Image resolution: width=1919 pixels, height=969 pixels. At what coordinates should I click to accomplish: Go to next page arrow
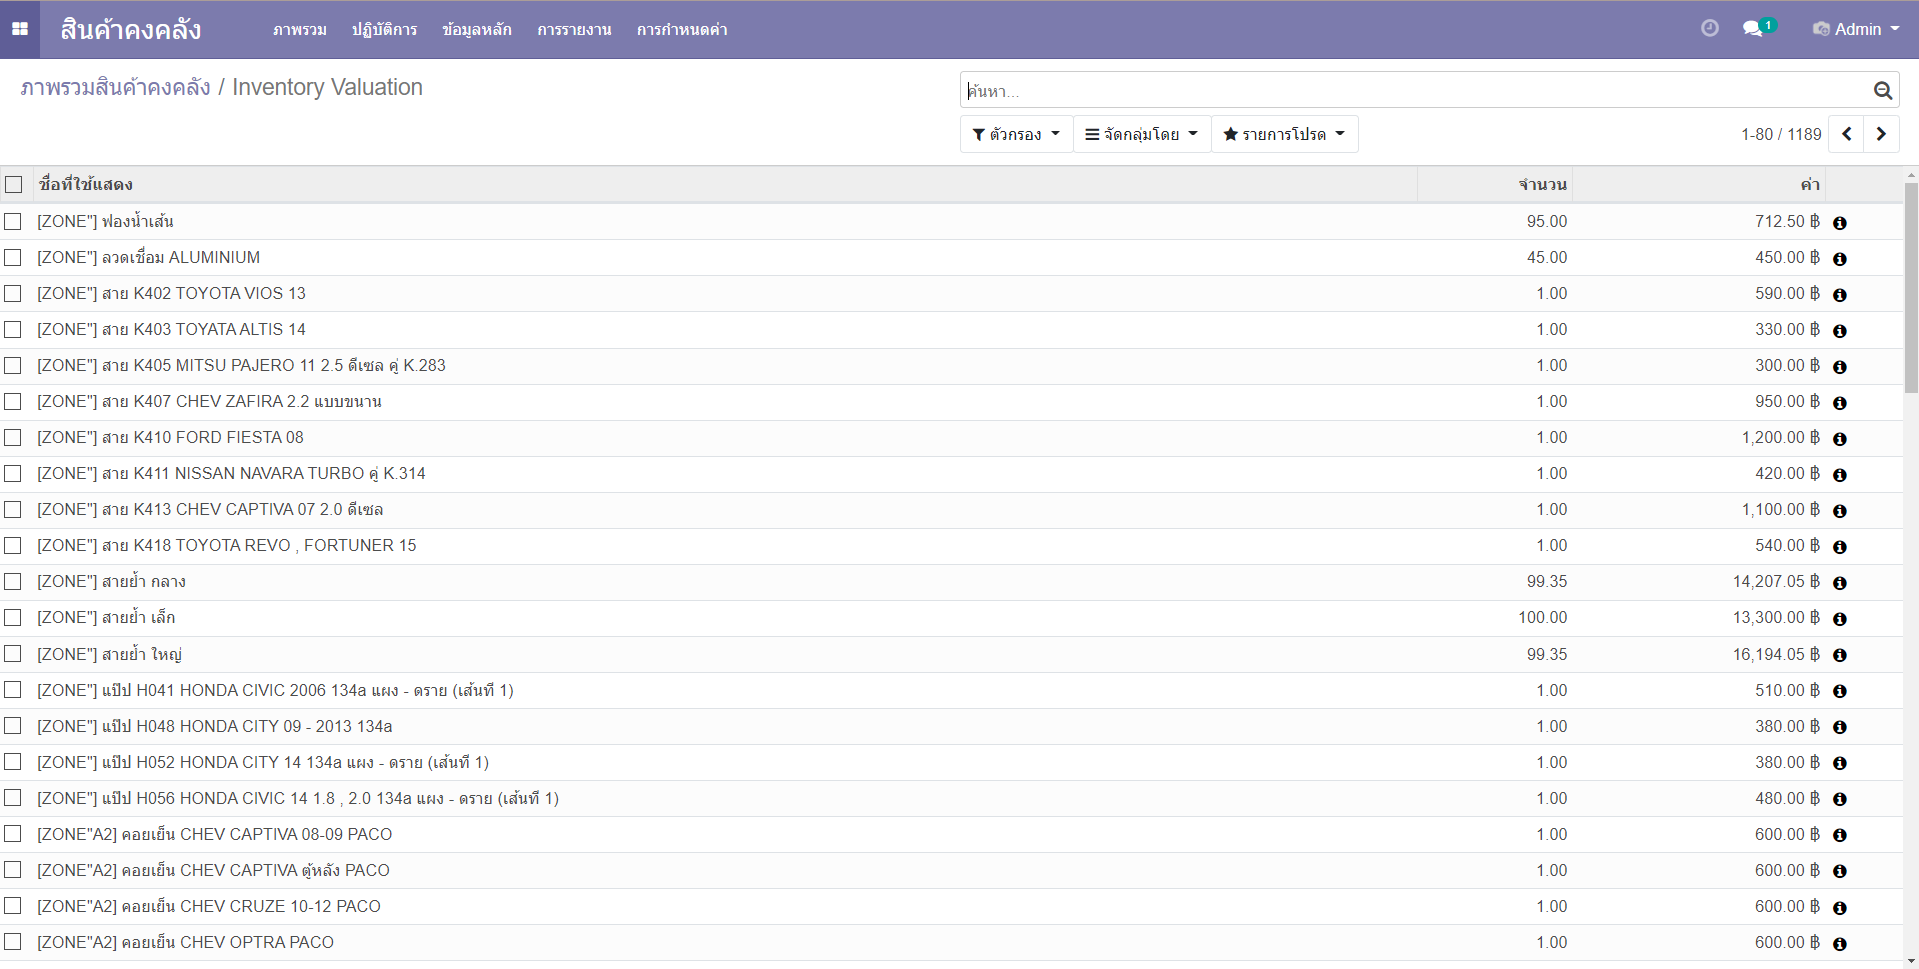click(x=1881, y=134)
